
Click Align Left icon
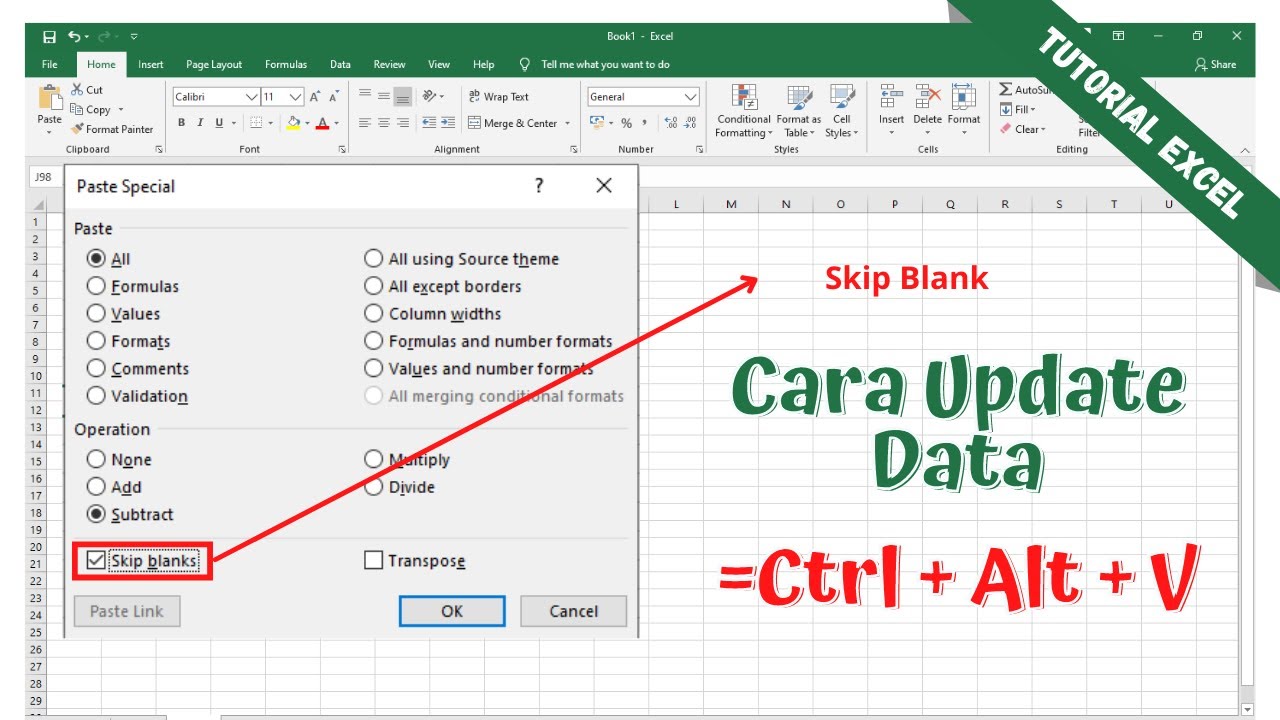365,123
